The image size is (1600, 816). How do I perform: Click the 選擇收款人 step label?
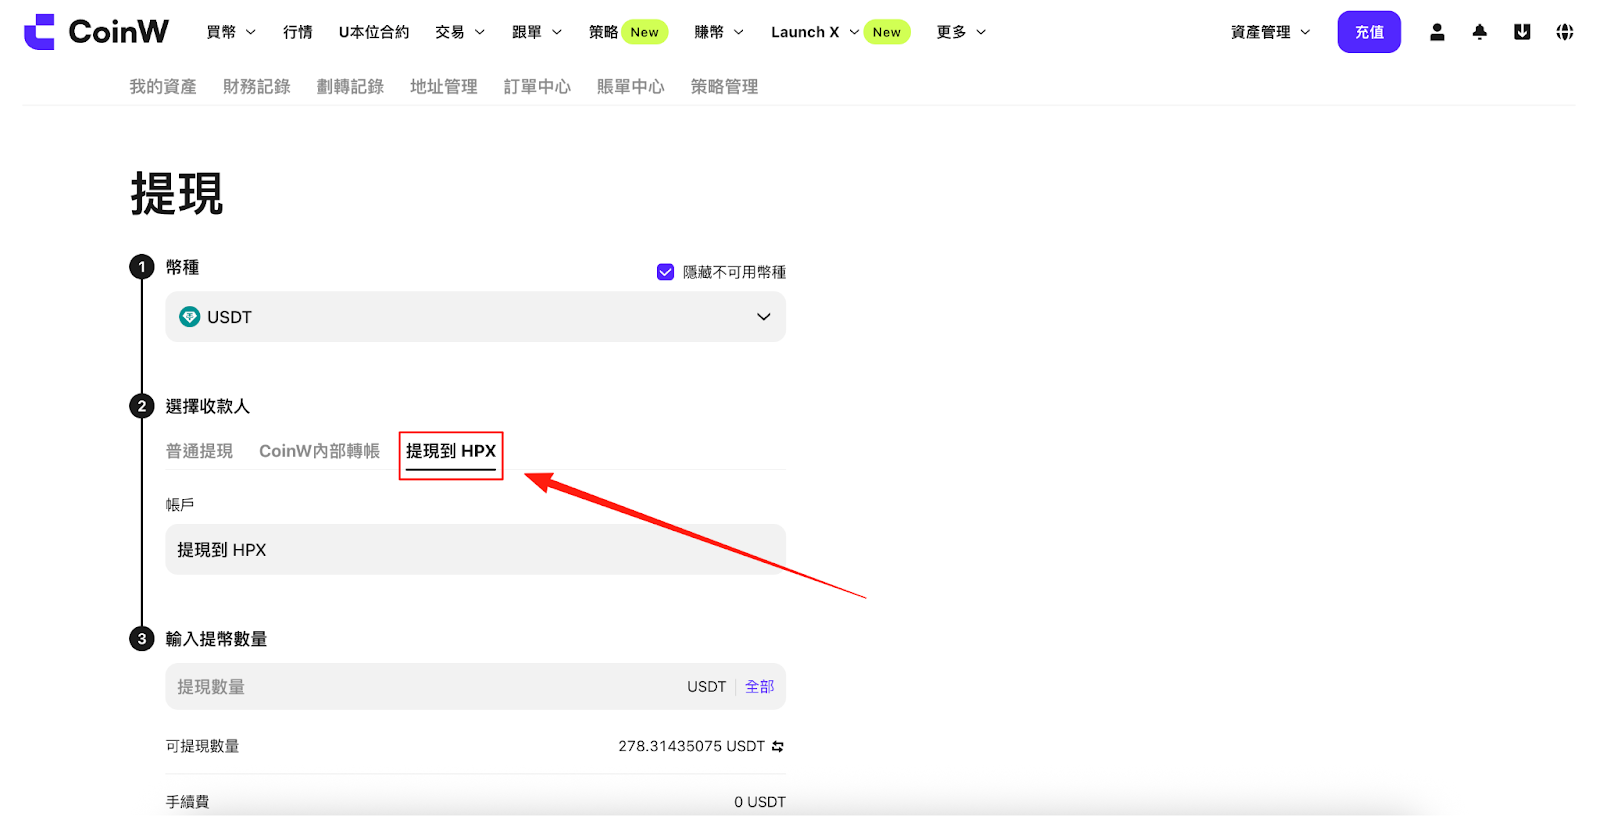point(207,406)
